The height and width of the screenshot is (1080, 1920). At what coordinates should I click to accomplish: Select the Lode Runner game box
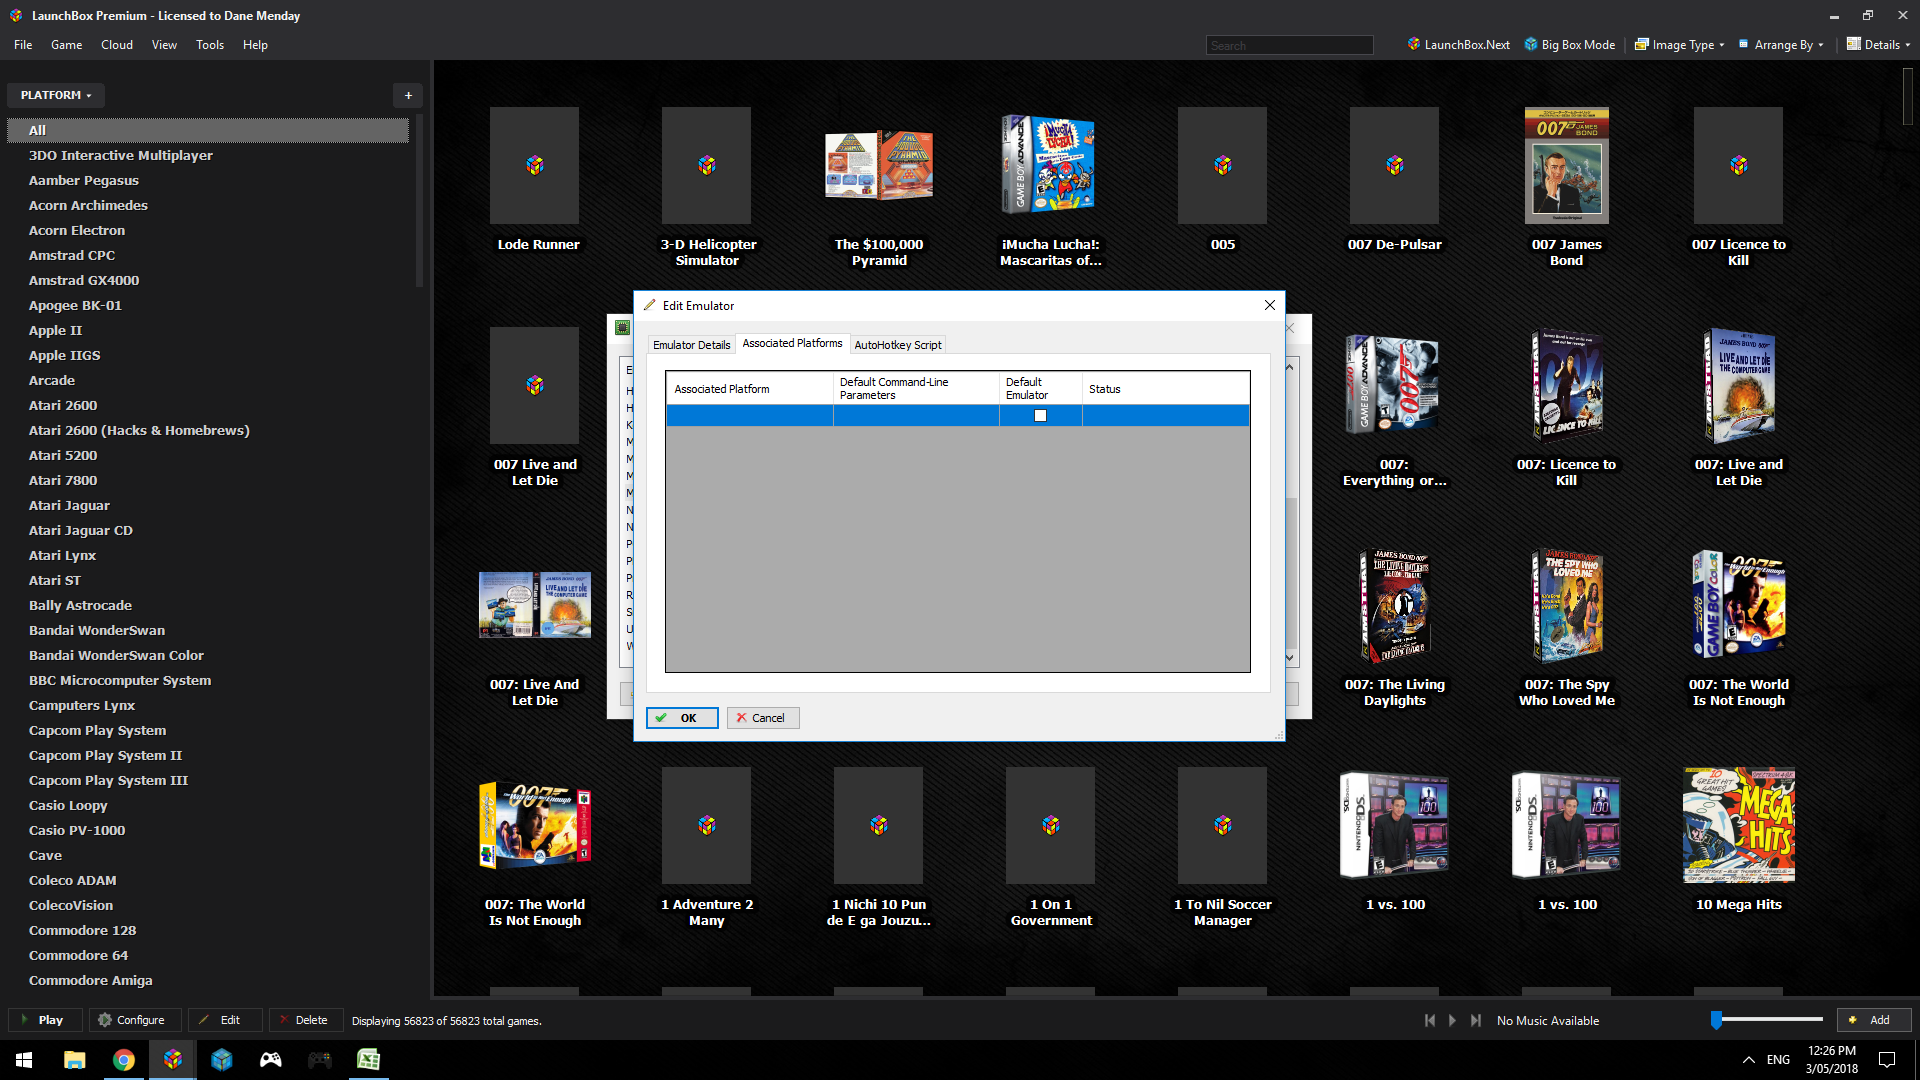pos(535,166)
